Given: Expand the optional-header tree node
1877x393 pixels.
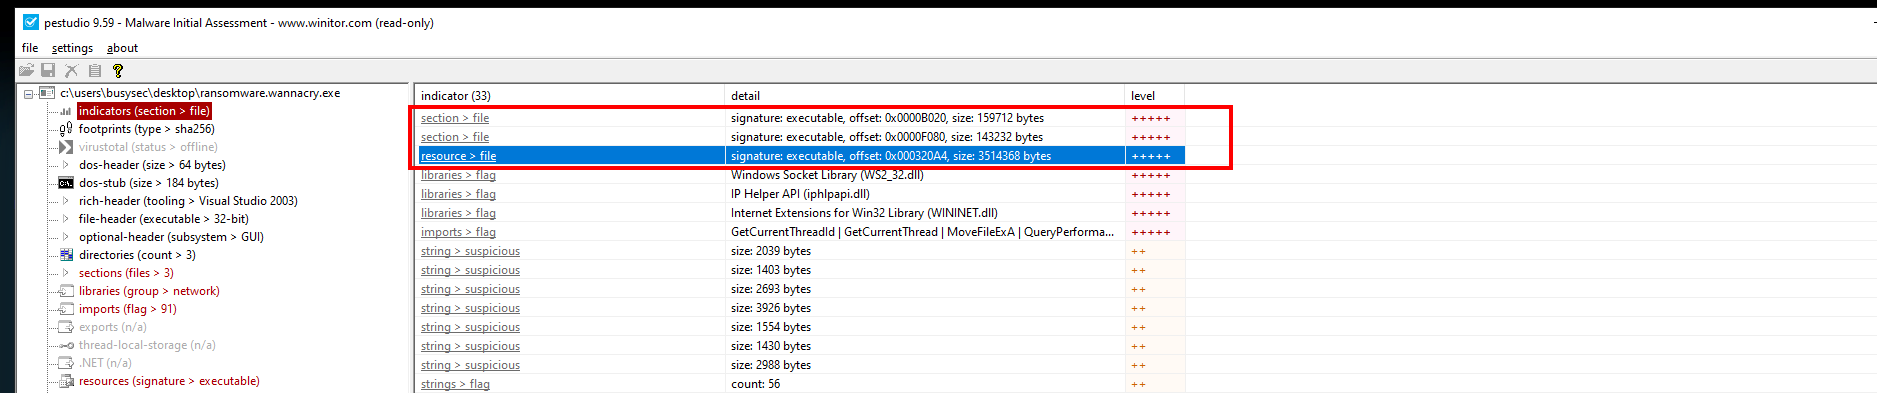Looking at the screenshot, I should point(66,237).
